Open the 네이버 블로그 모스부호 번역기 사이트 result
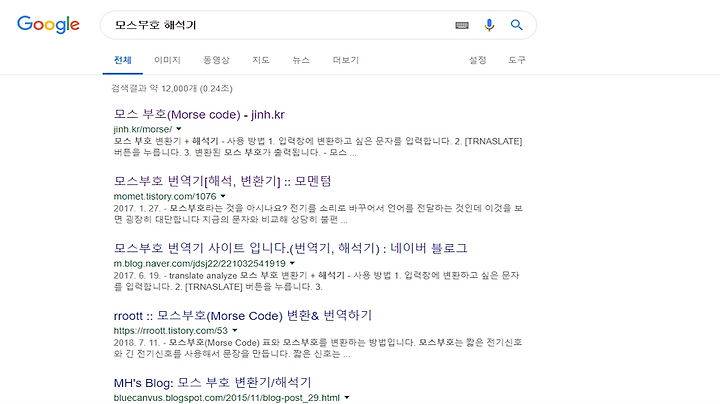Image resolution: width=720 pixels, height=404 pixels. 291,248
